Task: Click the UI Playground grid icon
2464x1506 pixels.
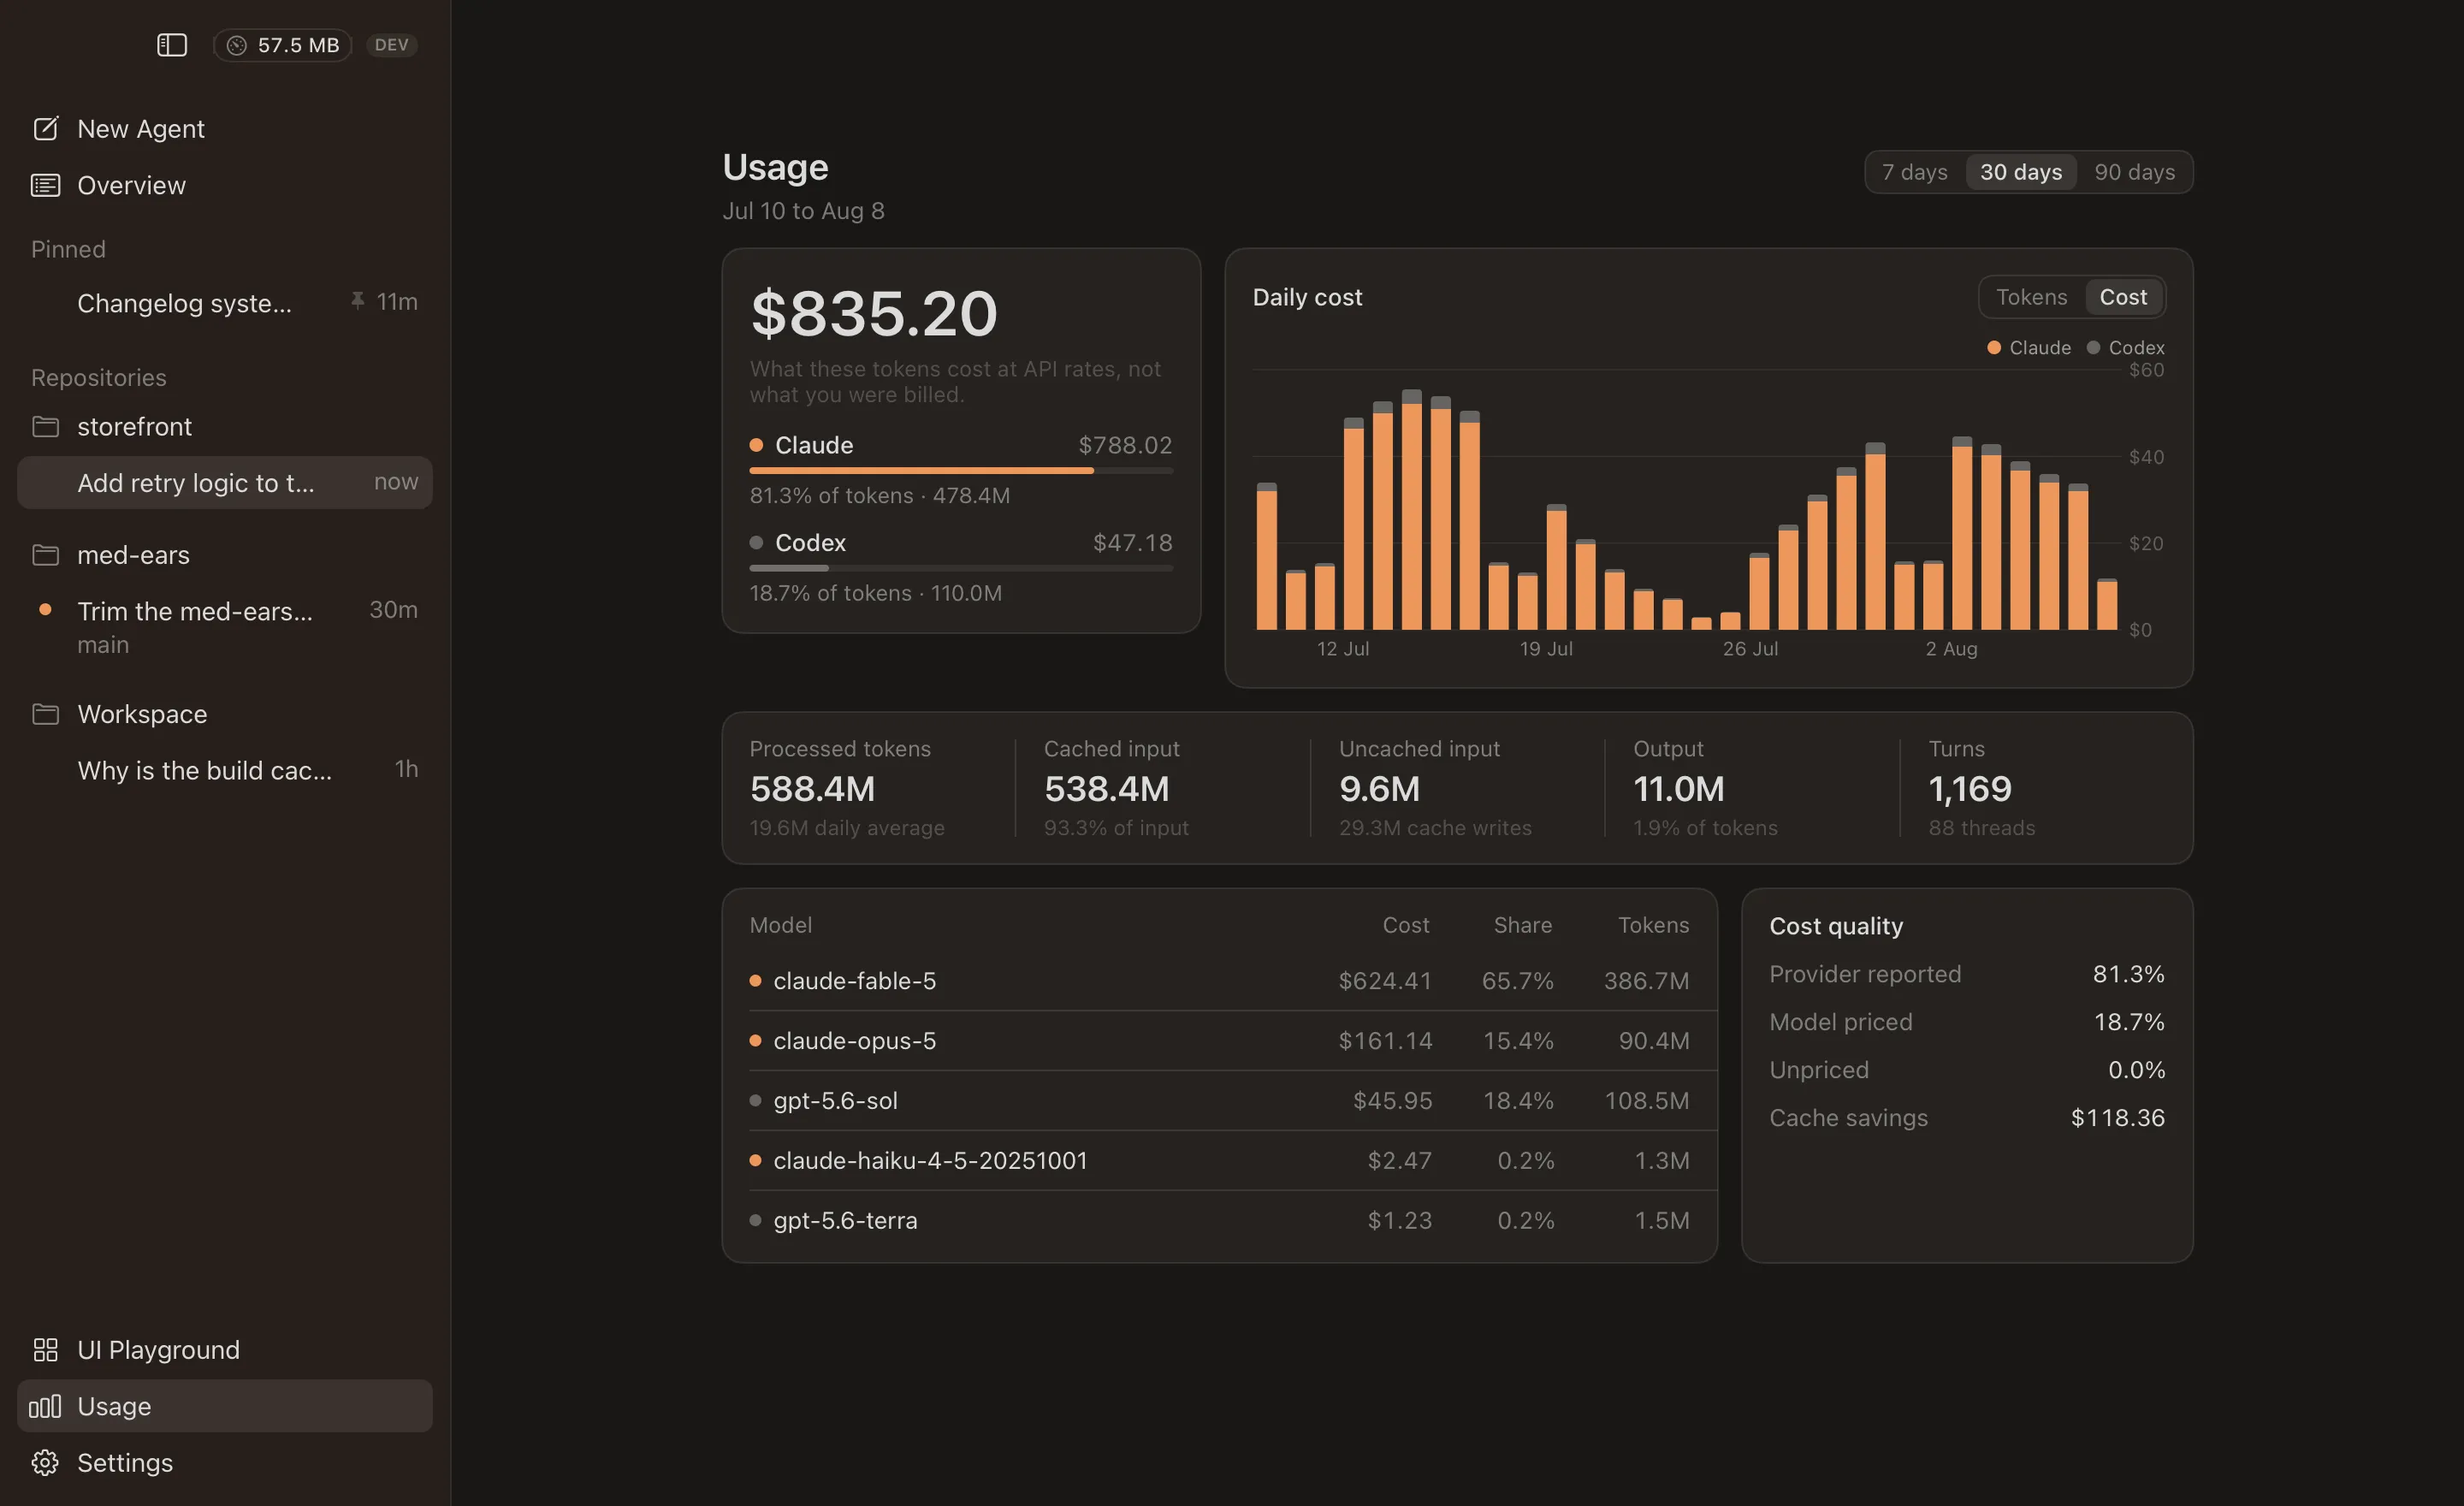Action: click(x=45, y=1350)
